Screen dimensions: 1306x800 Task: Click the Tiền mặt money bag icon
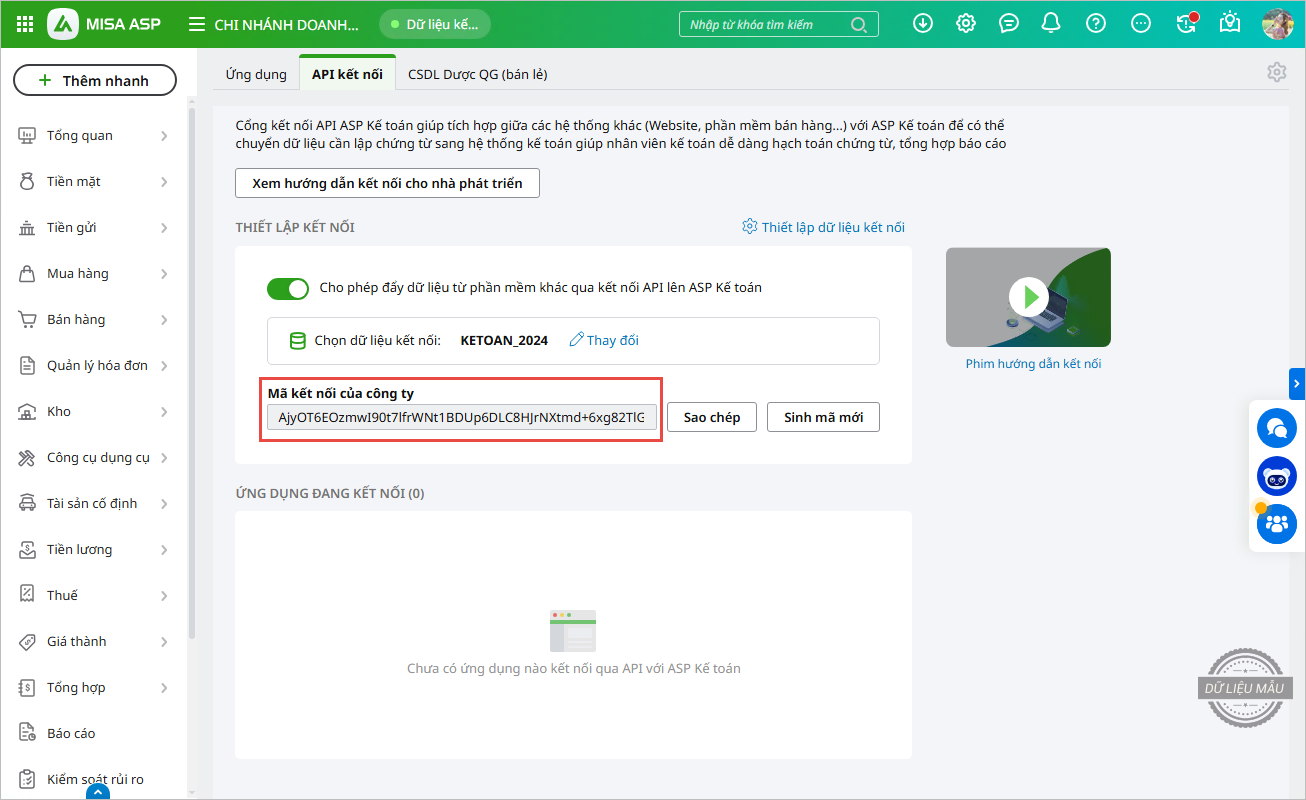pos(27,181)
